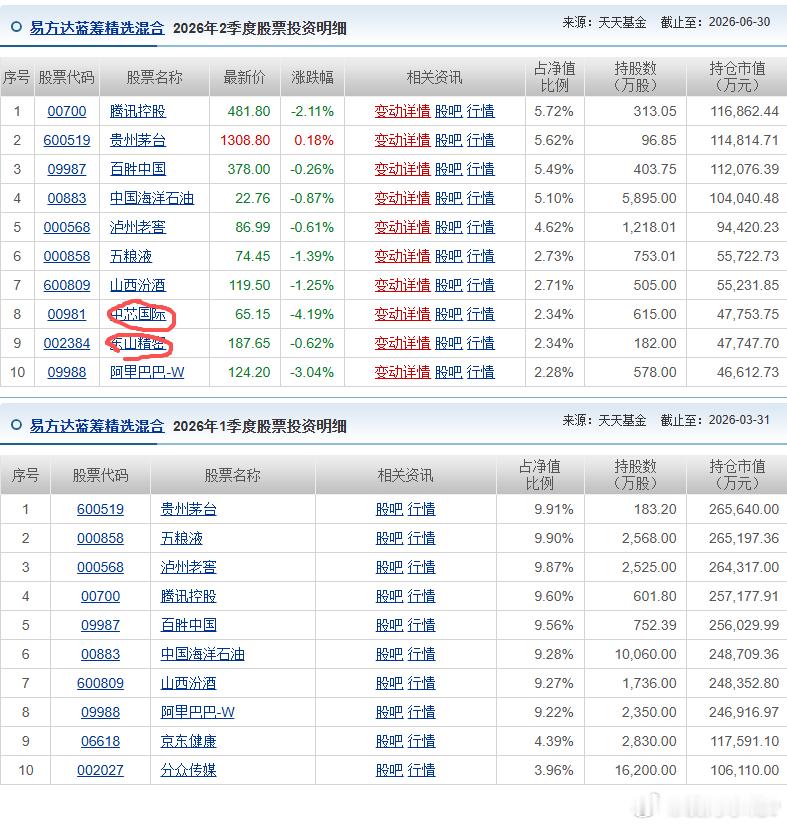Click stock code 09988 in 2季度 table
Screen dimensions: 787x826
click(x=67, y=372)
